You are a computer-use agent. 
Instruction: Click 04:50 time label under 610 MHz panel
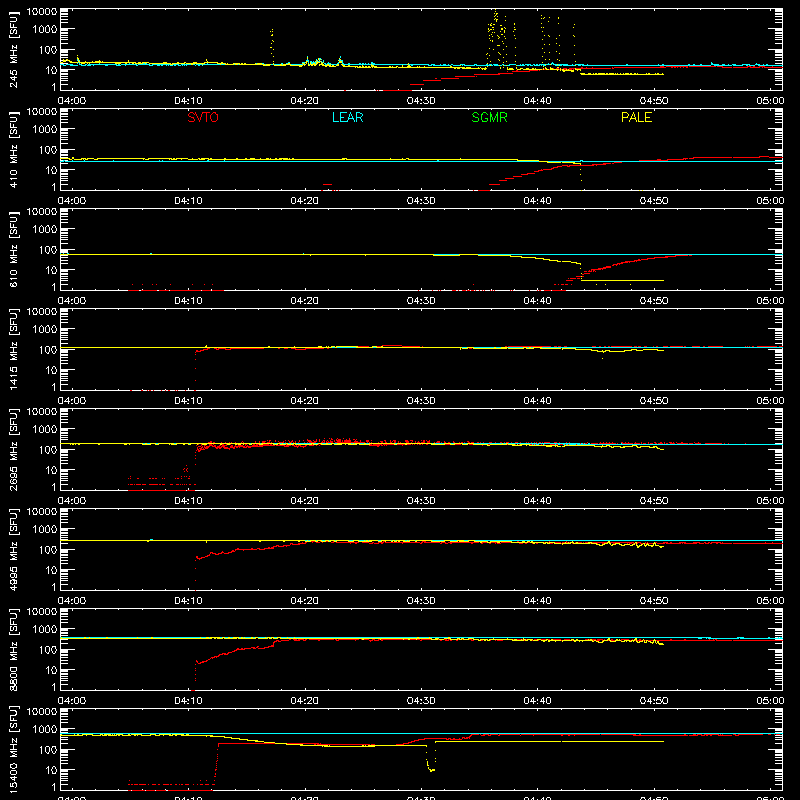pyautogui.click(x=654, y=301)
